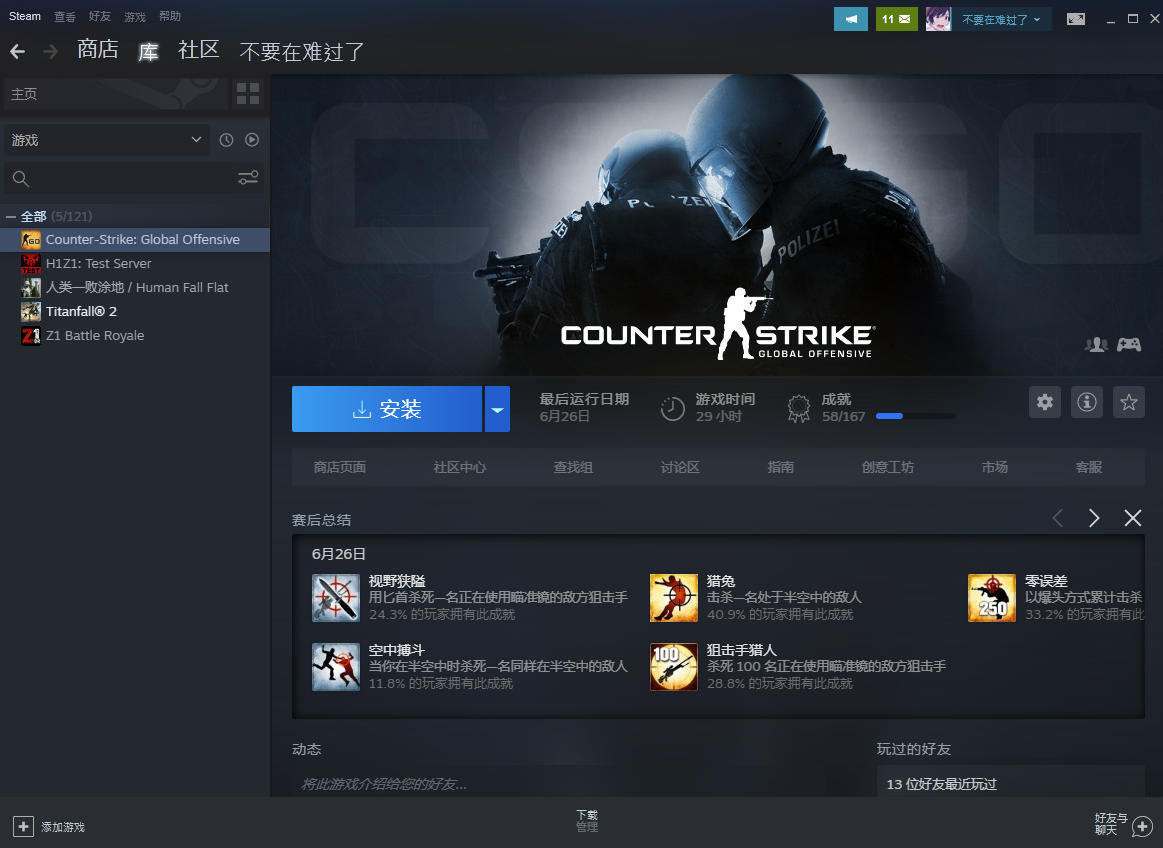This screenshot has width=1163, height=848.
Task: Click the recent activity clock filter
Action: tap(226, 139)
